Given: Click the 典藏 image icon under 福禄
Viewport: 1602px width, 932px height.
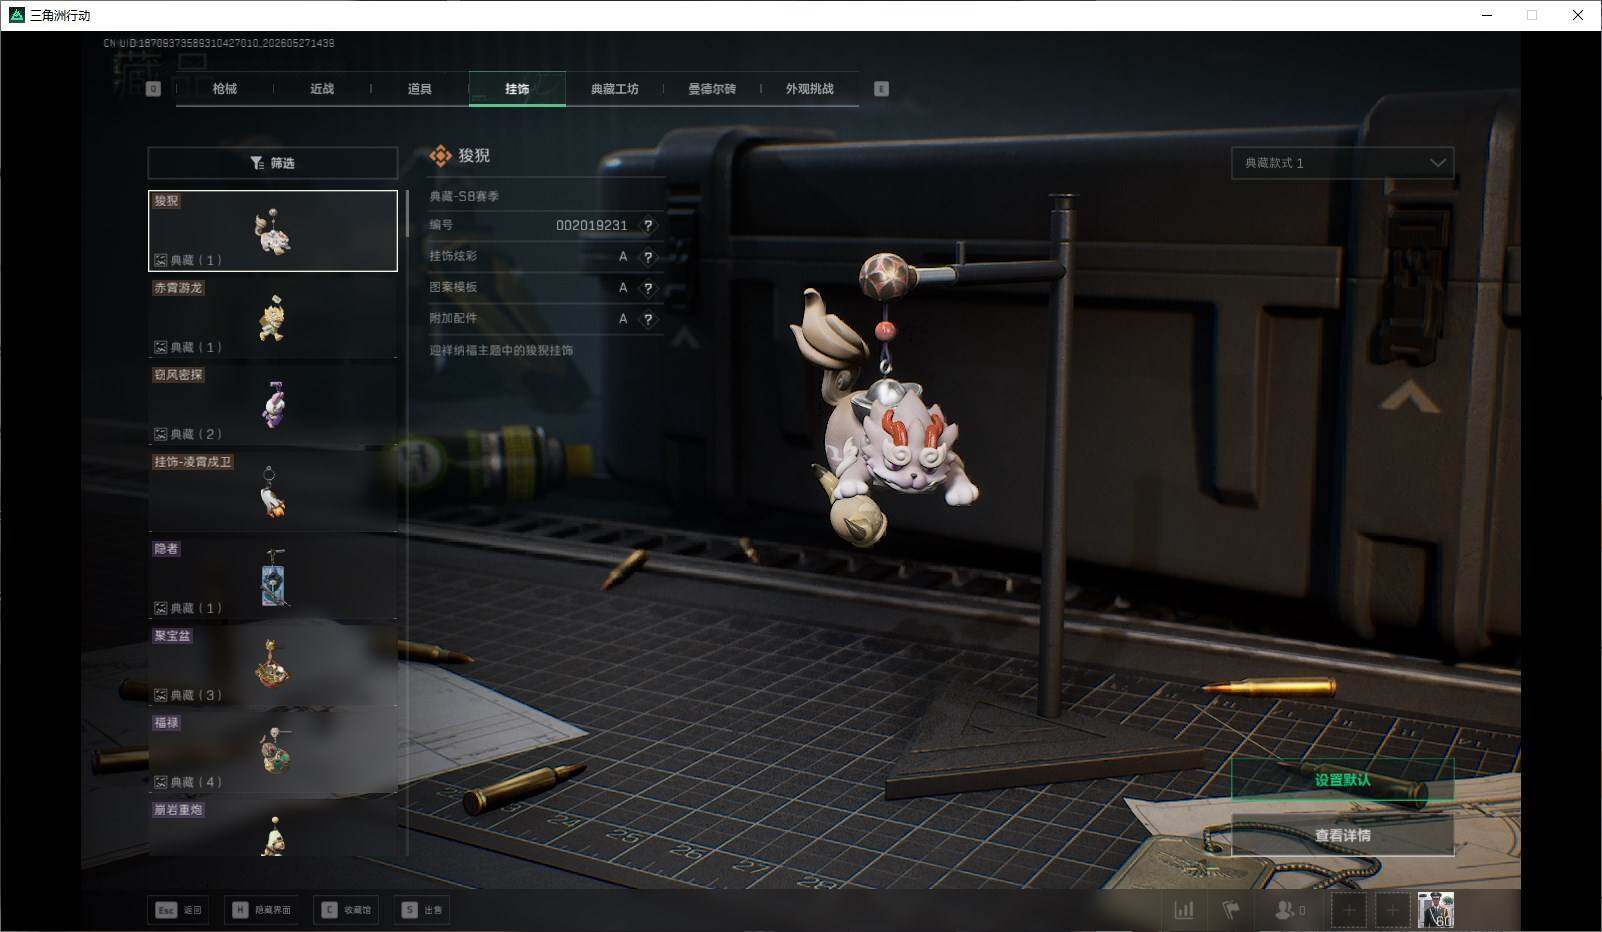Looking at the screenshot, I should pos(160,782).
